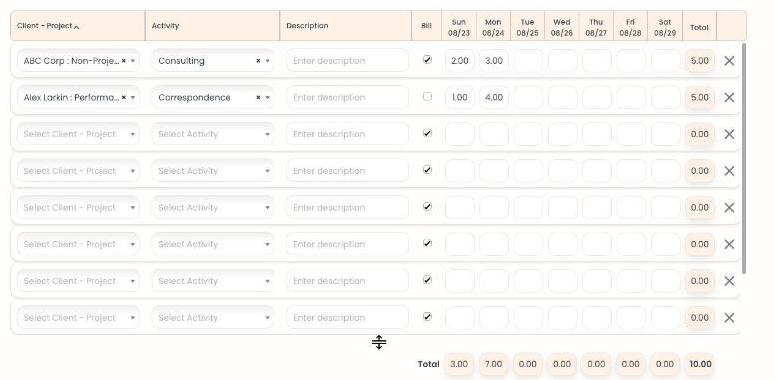
Task: Edit Sunday hours 2.00 for ABC Corp
Action: [x=459, y=61]
